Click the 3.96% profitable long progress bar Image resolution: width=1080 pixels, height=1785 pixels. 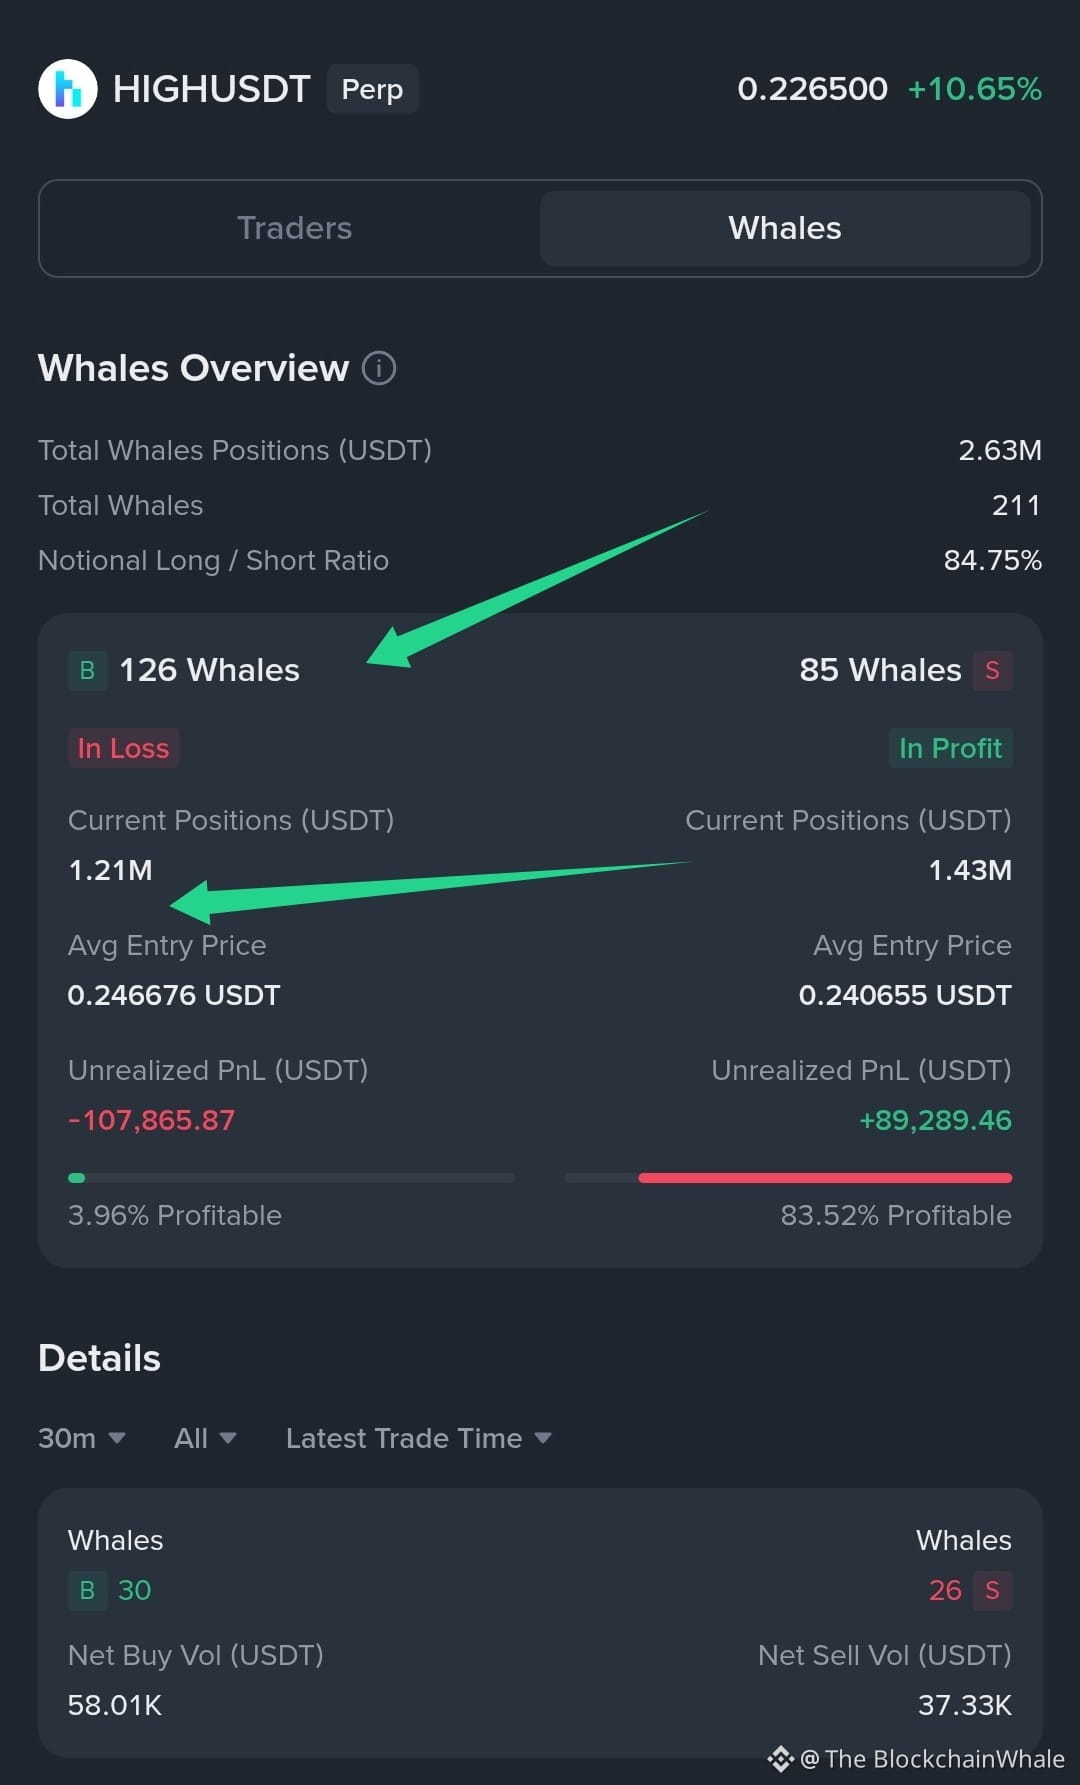coord(291,1178)
